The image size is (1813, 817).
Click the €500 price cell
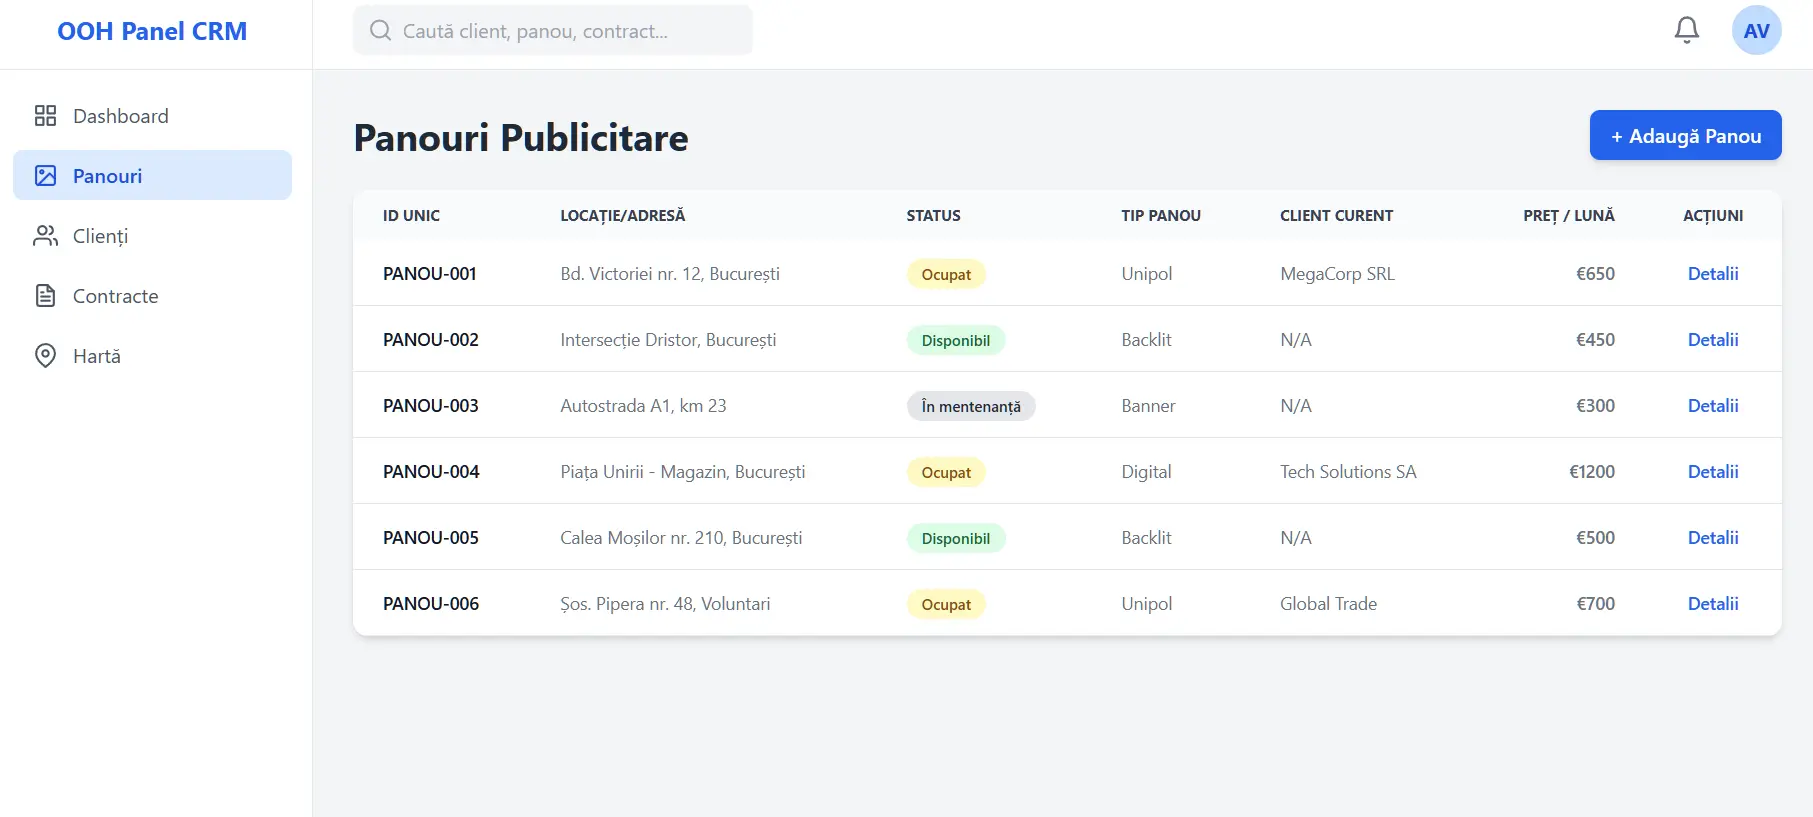(1595, 537)
